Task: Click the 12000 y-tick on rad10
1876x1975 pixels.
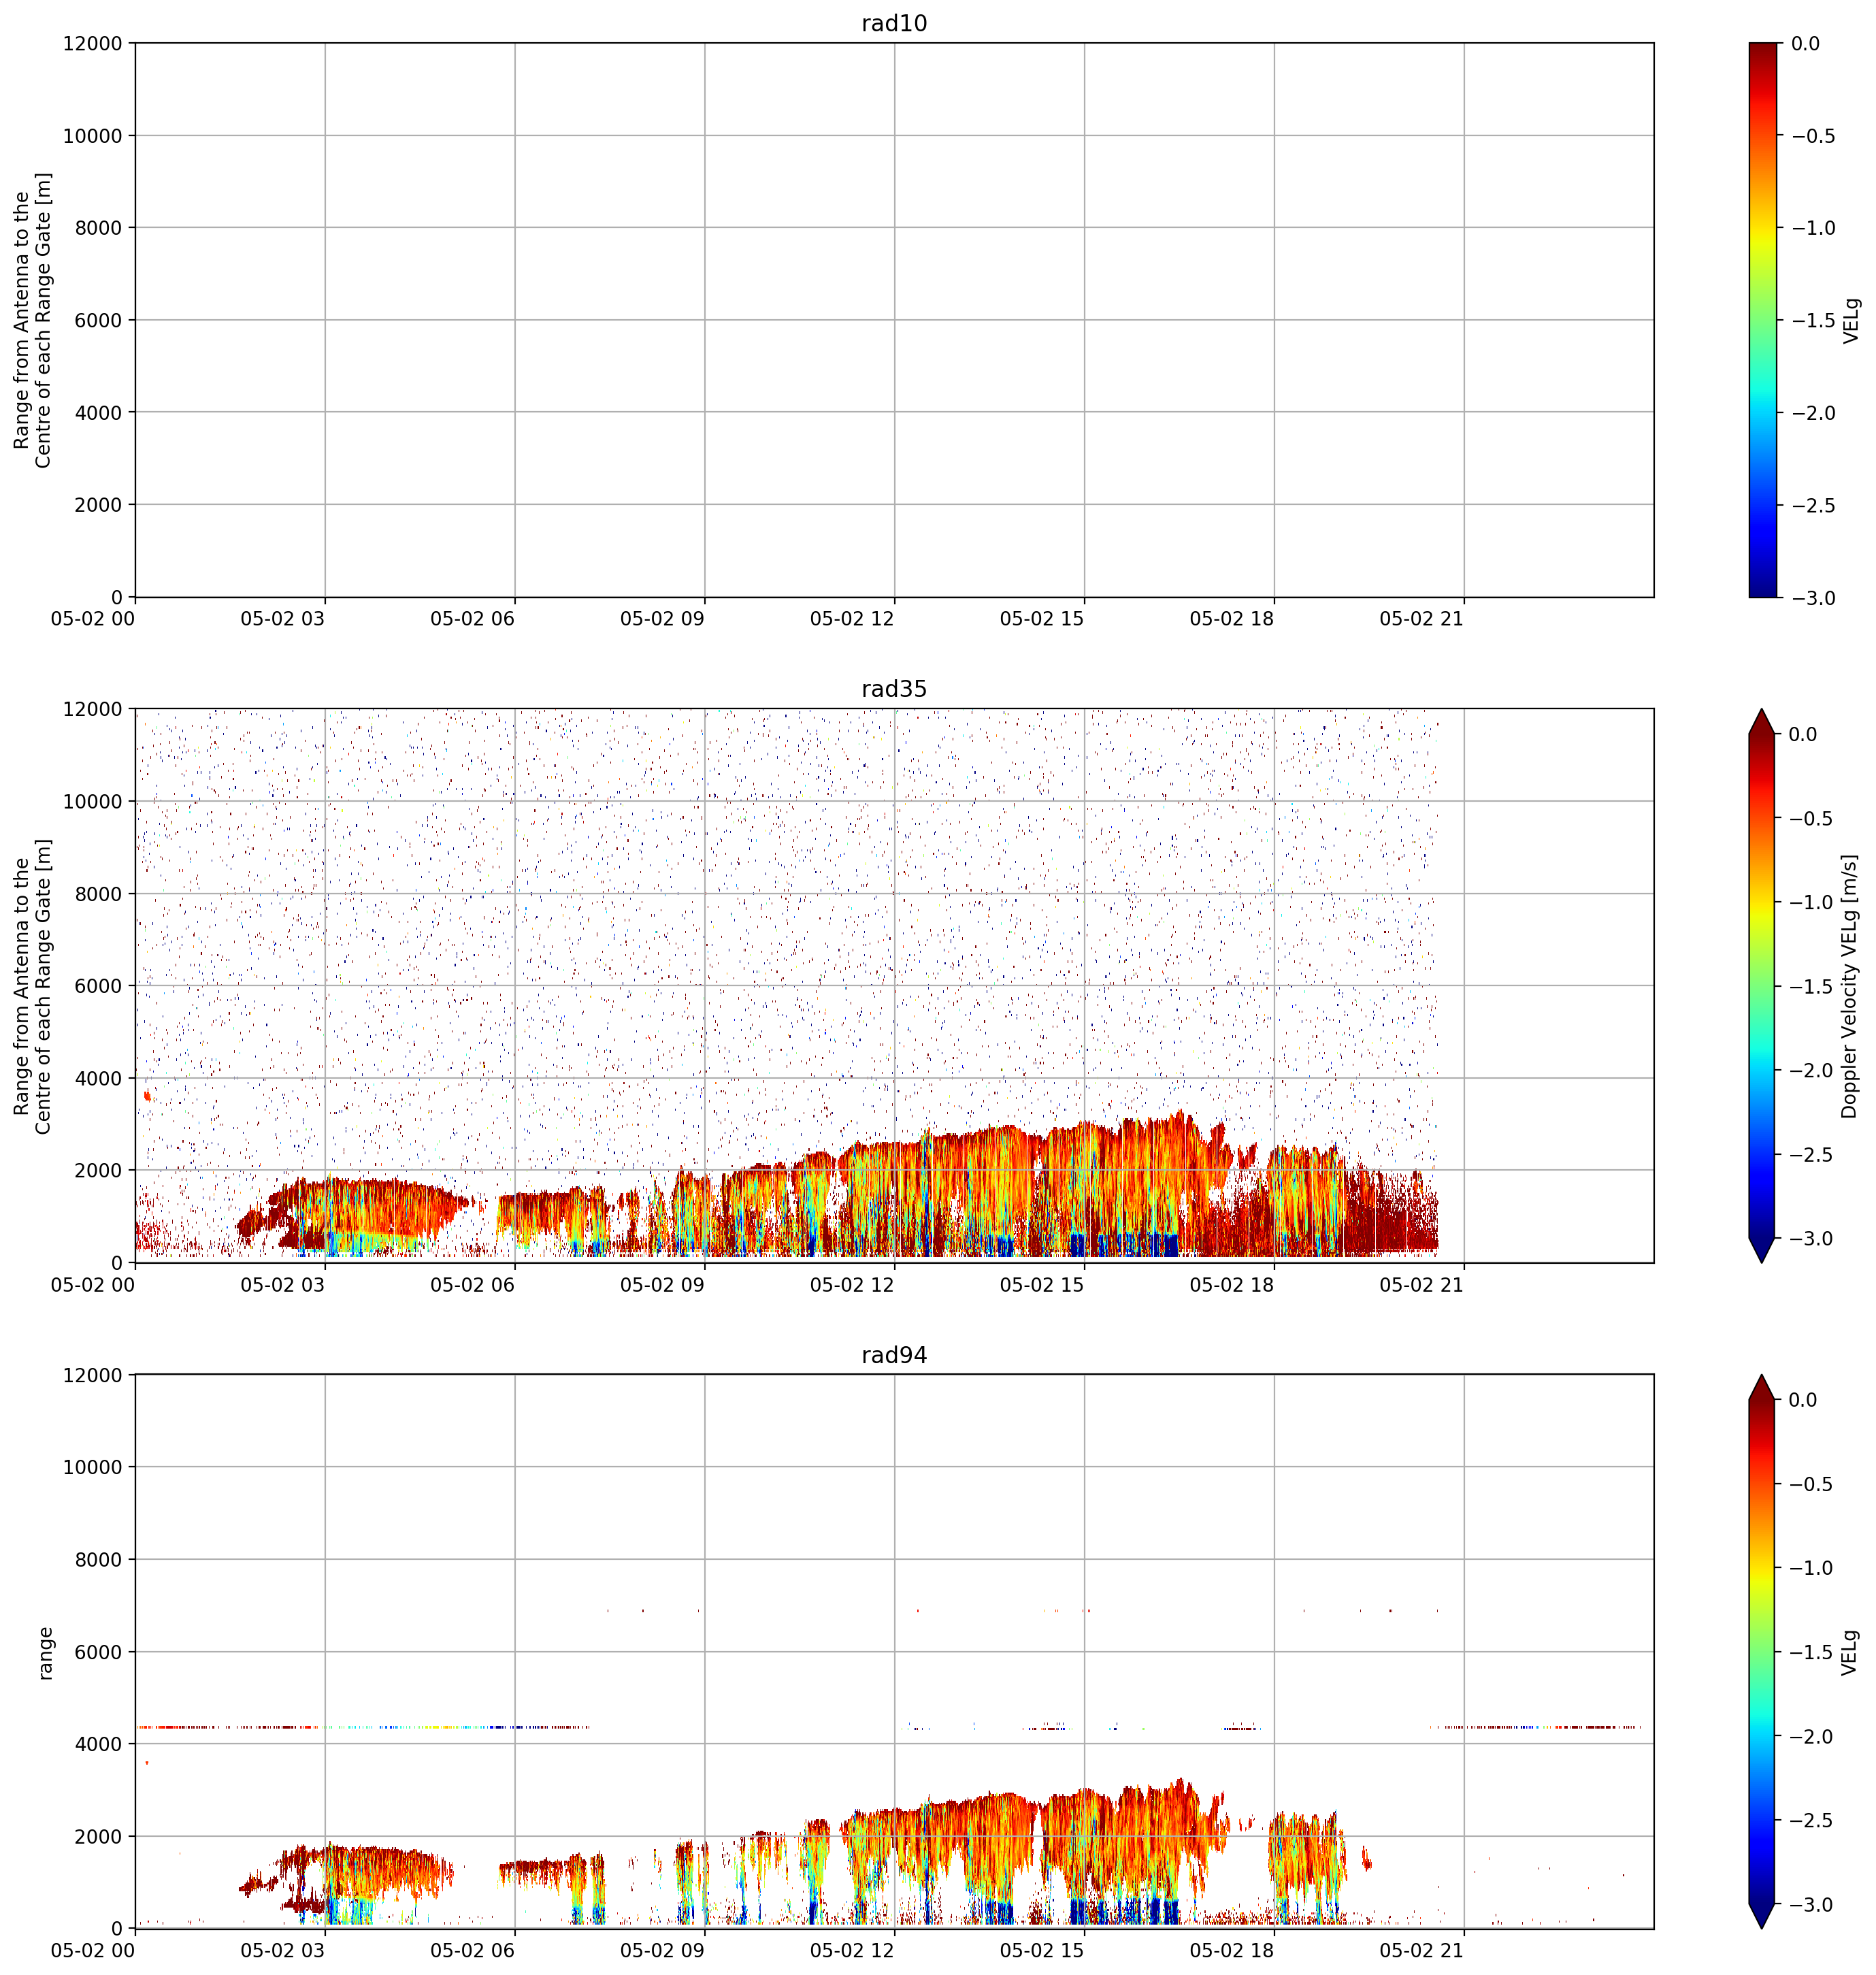Action: [x=94, y=43]
